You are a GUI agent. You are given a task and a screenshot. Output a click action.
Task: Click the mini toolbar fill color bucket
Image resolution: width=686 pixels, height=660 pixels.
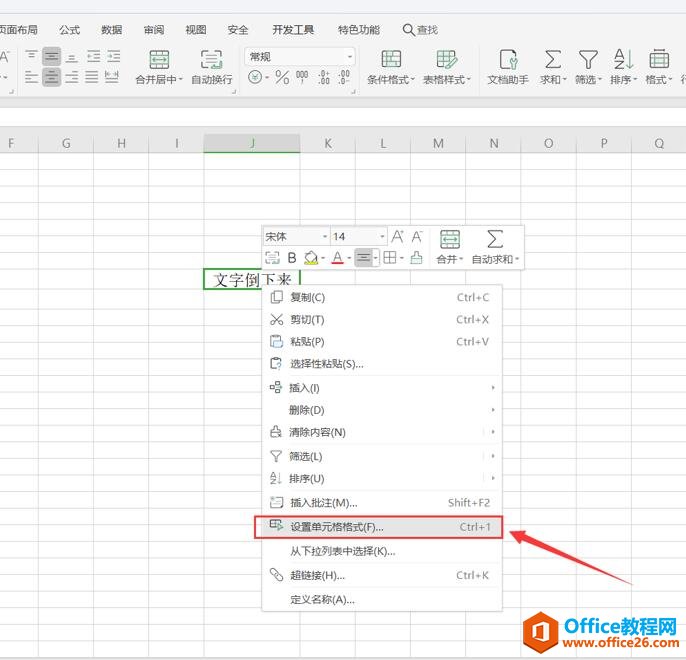coord(311,258)
